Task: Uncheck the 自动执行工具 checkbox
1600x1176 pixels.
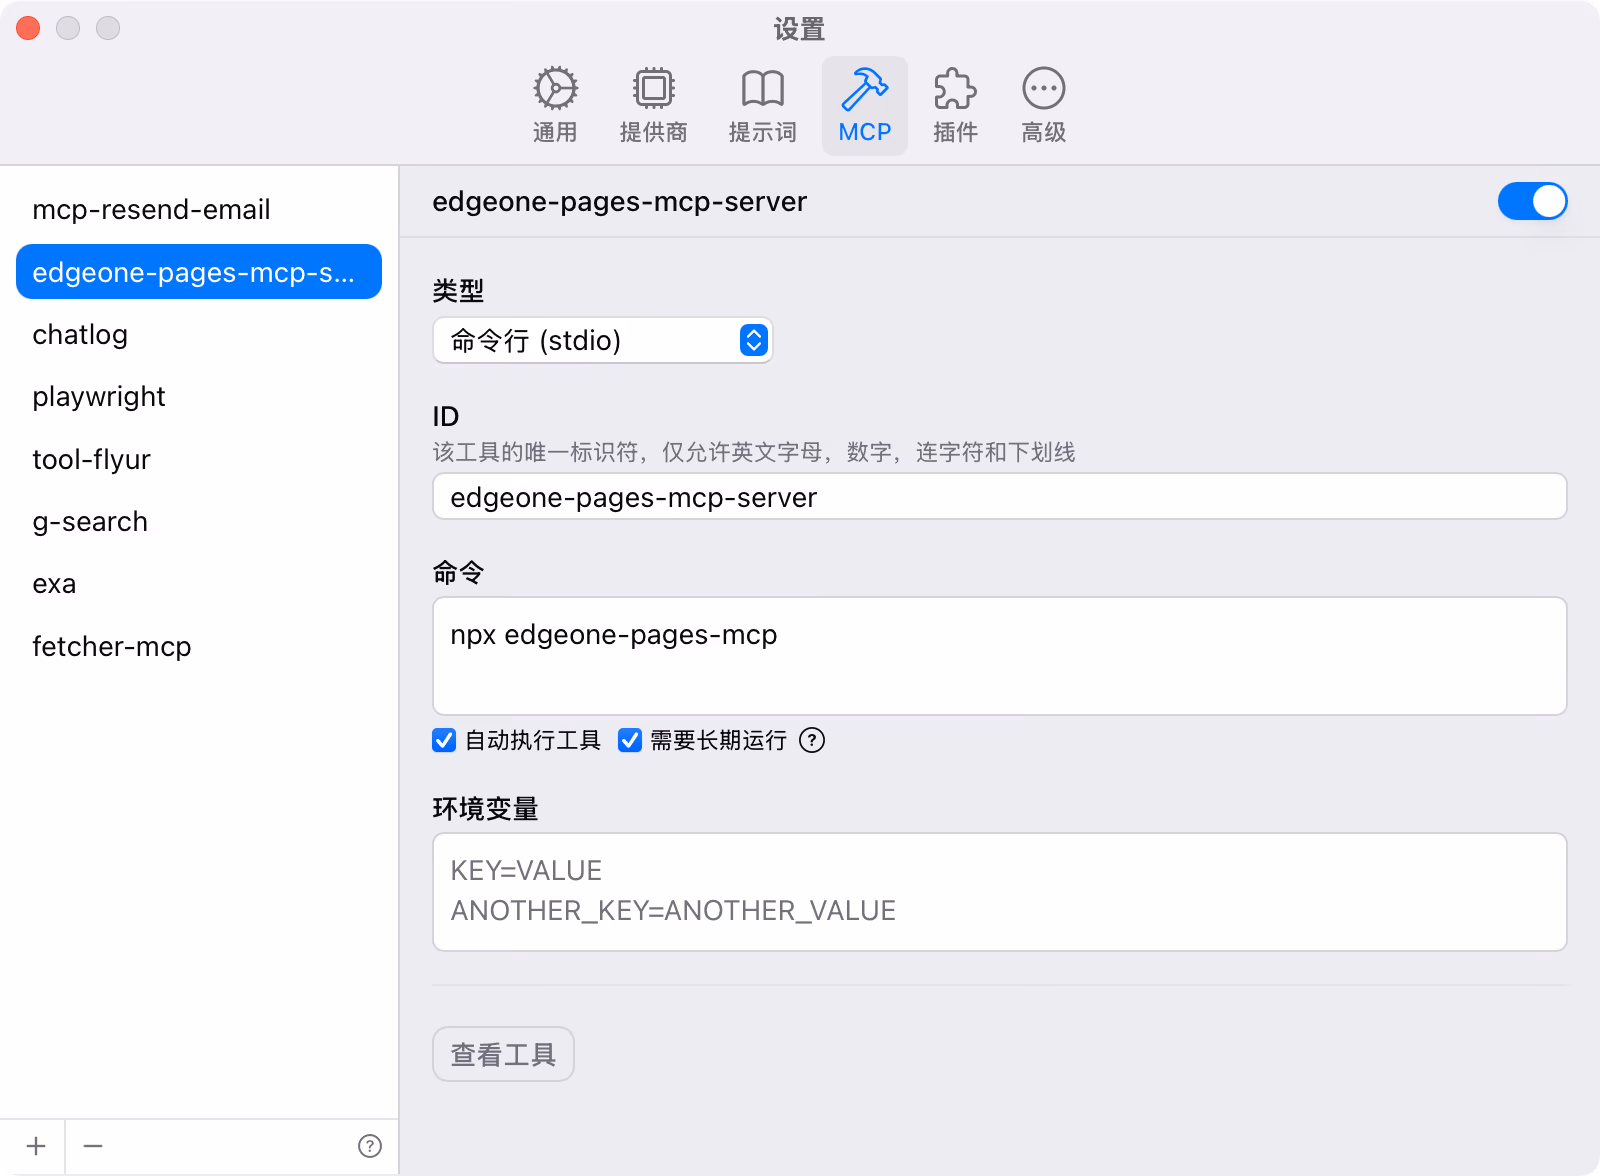Action: click(444, 740)
